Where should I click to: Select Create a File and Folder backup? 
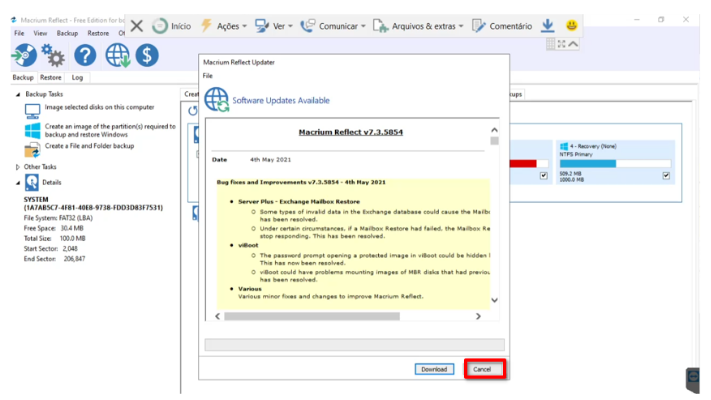89,146
